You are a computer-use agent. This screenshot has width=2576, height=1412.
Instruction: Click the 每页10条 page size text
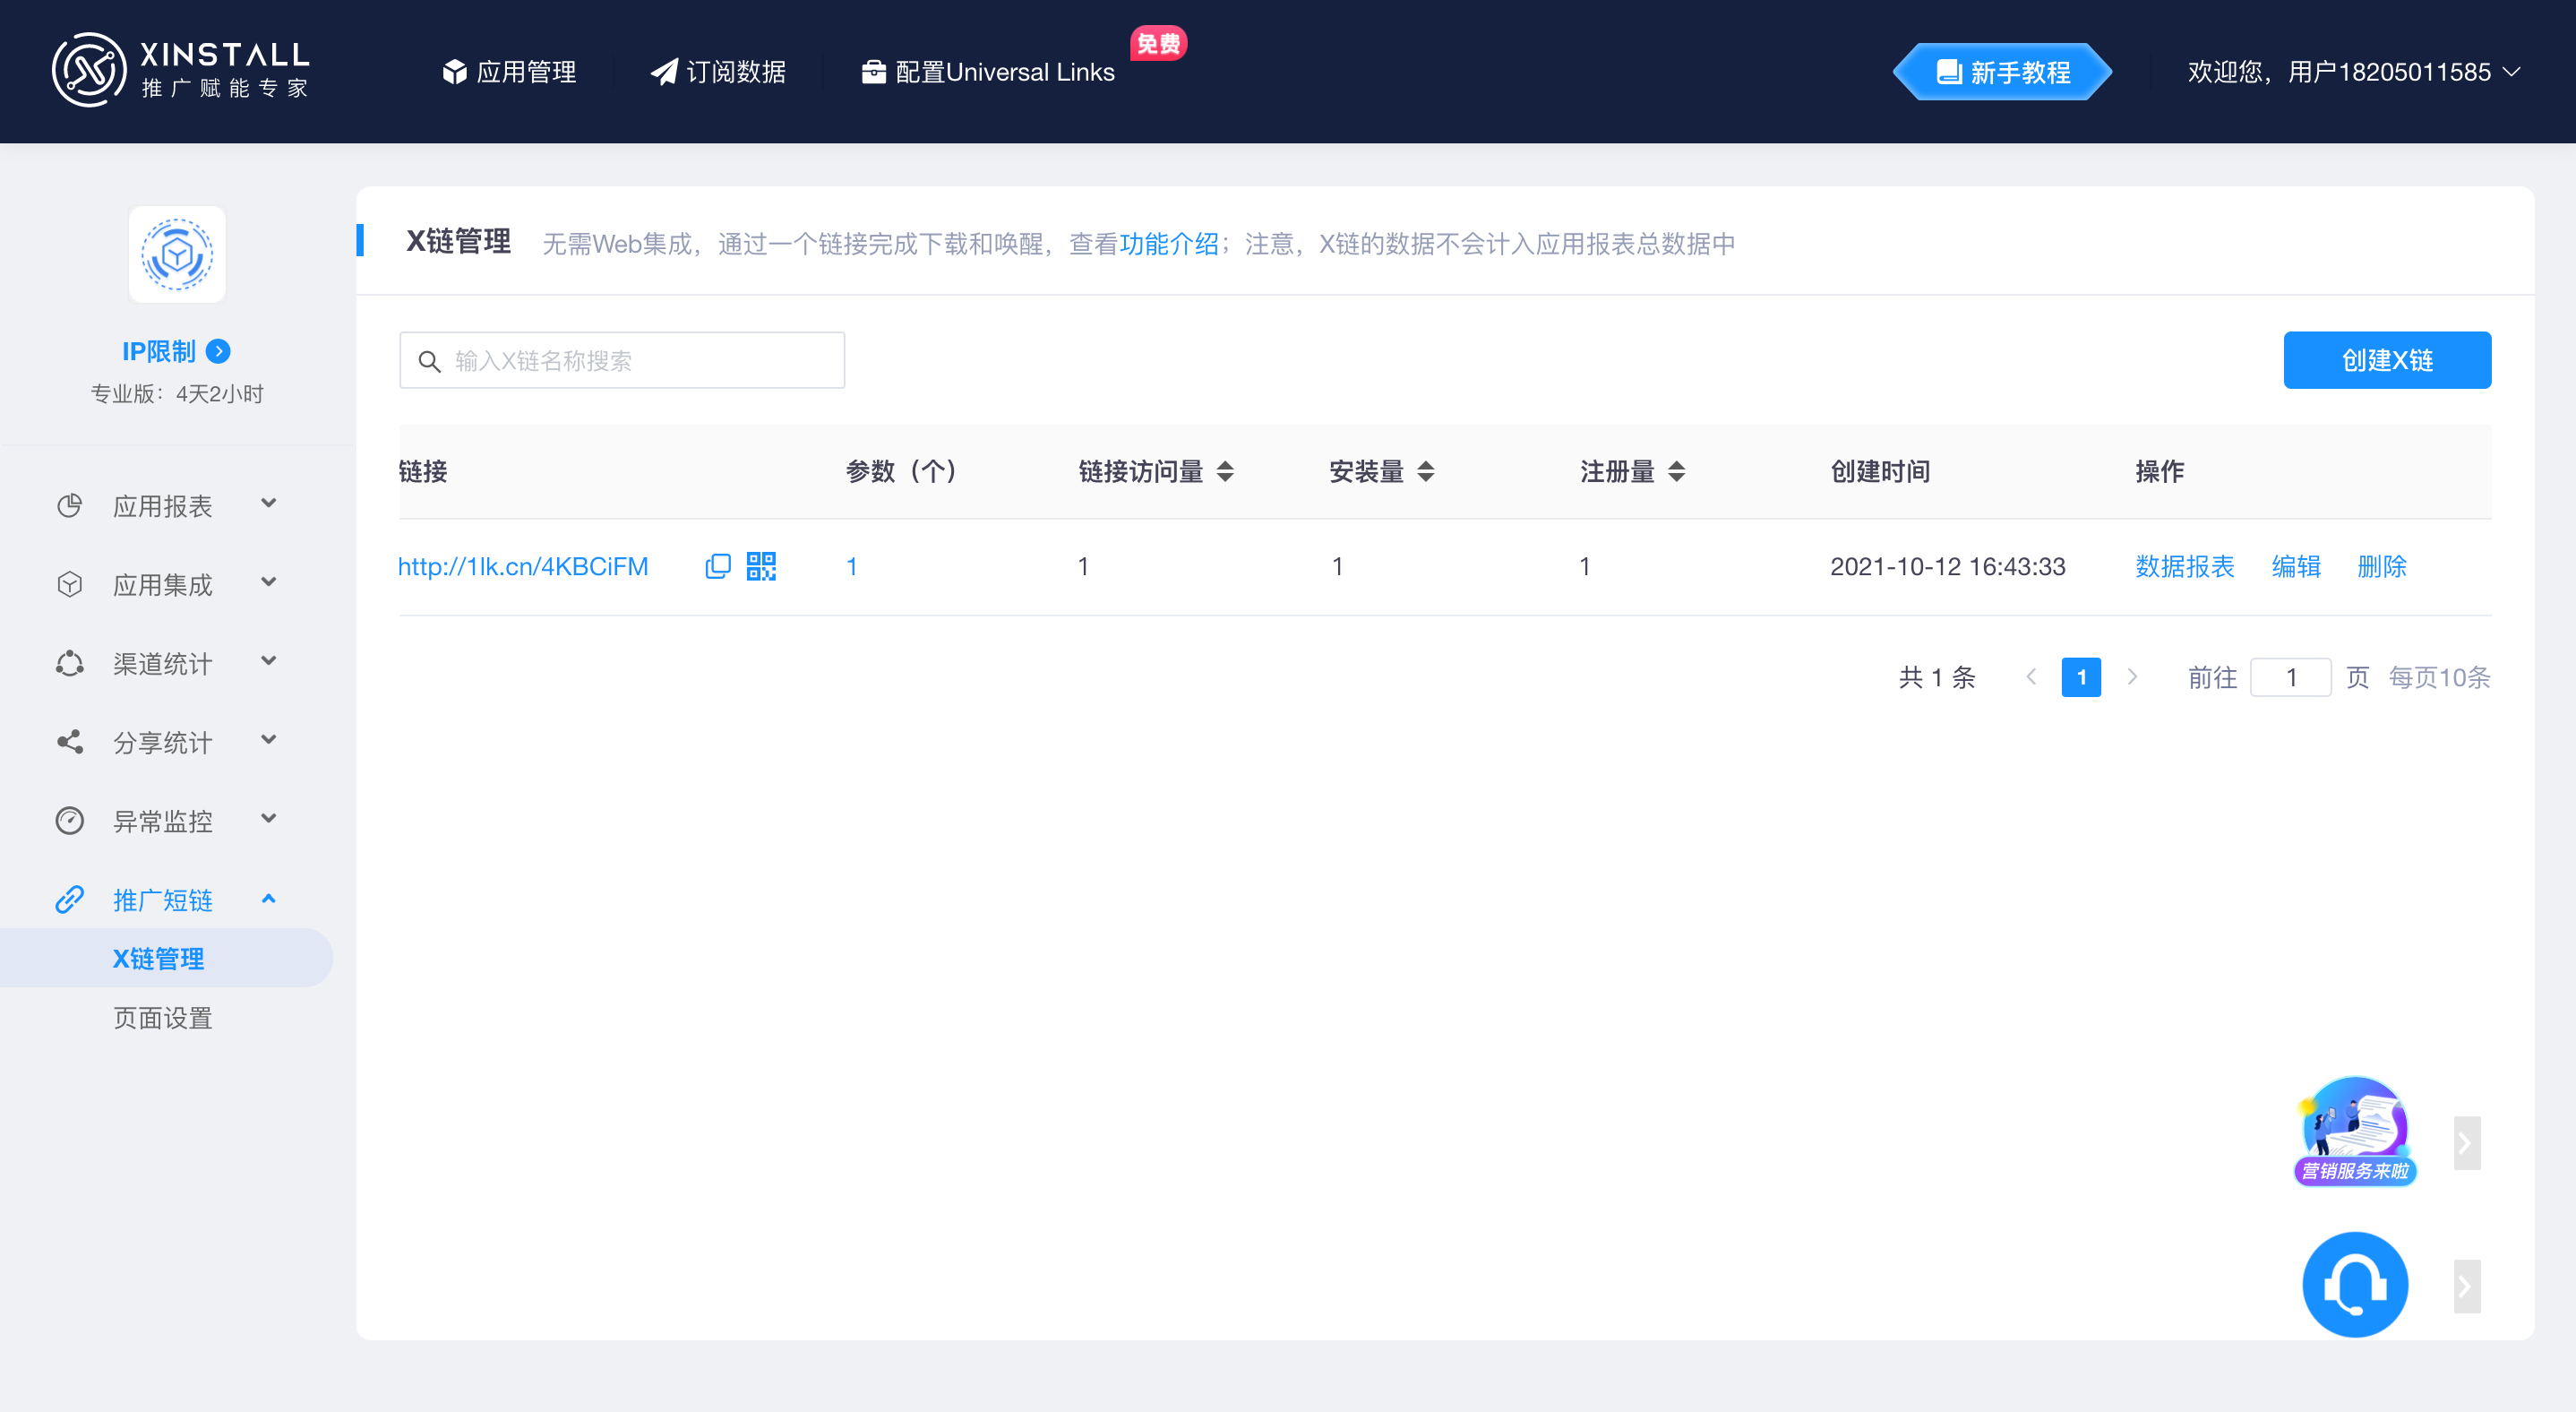tap(2439, 677)
